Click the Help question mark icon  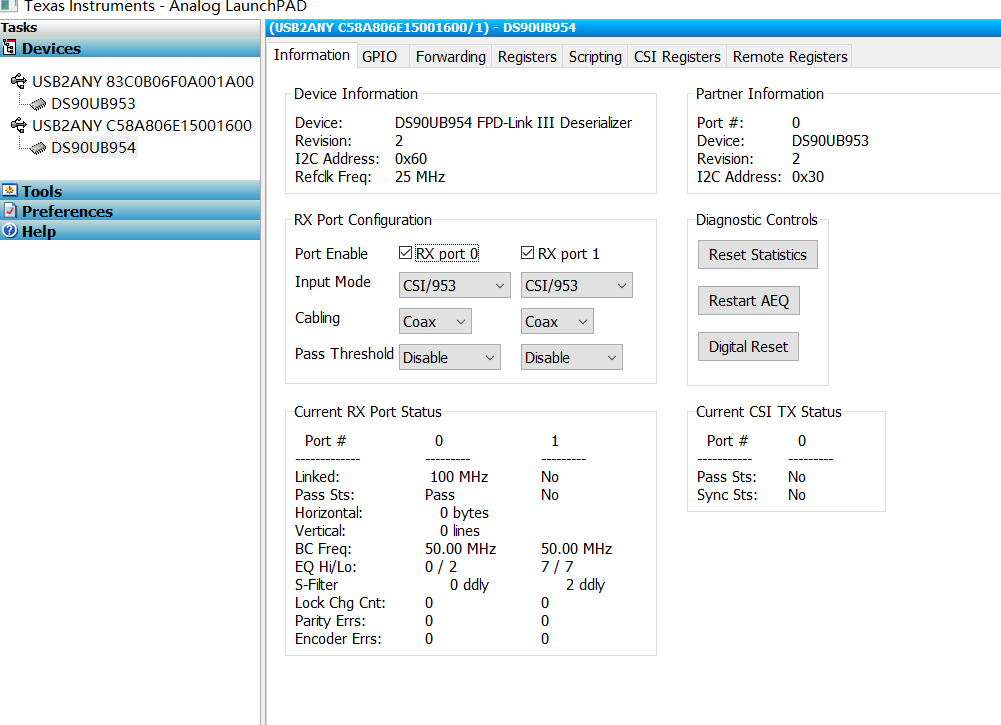[10, 230]
